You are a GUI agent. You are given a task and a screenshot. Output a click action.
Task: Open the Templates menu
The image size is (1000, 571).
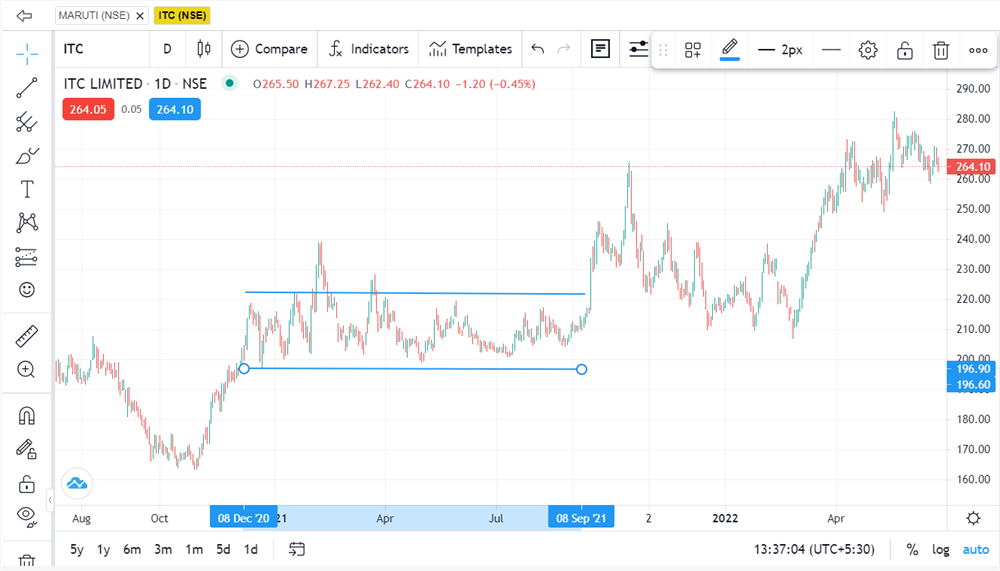(x=471, y=49)
